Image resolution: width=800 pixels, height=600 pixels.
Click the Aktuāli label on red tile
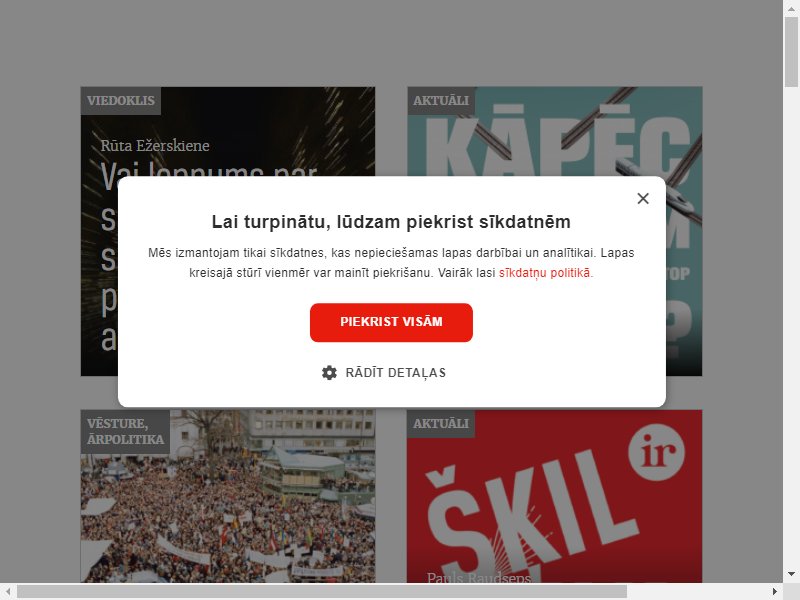[x=441, y=423]
